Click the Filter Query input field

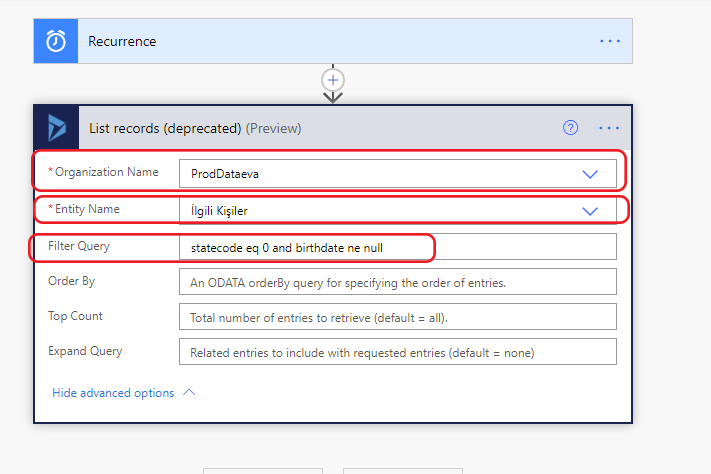point(398,247)
